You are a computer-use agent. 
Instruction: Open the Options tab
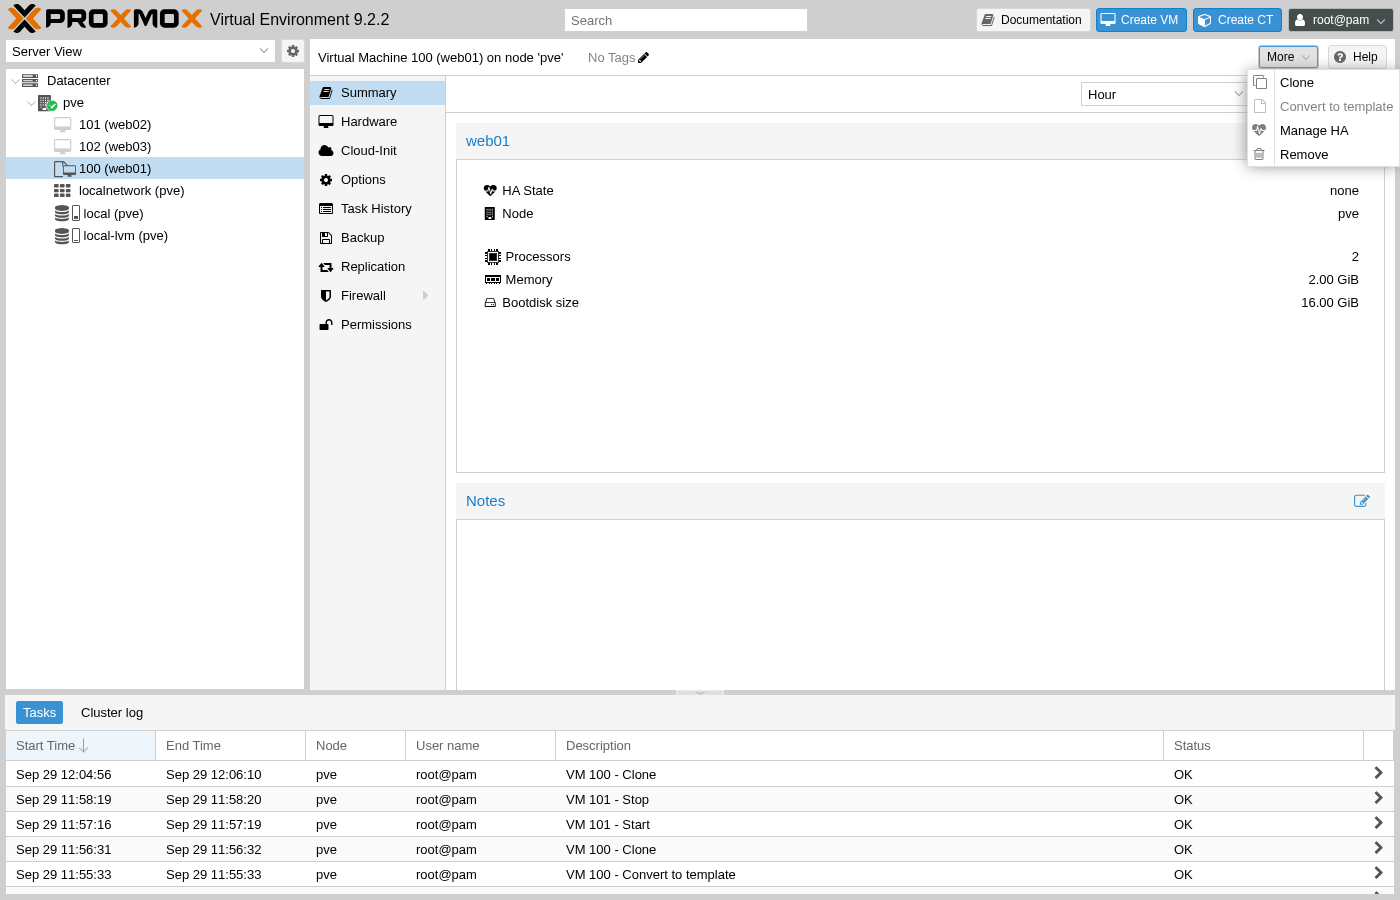point(377,180)
